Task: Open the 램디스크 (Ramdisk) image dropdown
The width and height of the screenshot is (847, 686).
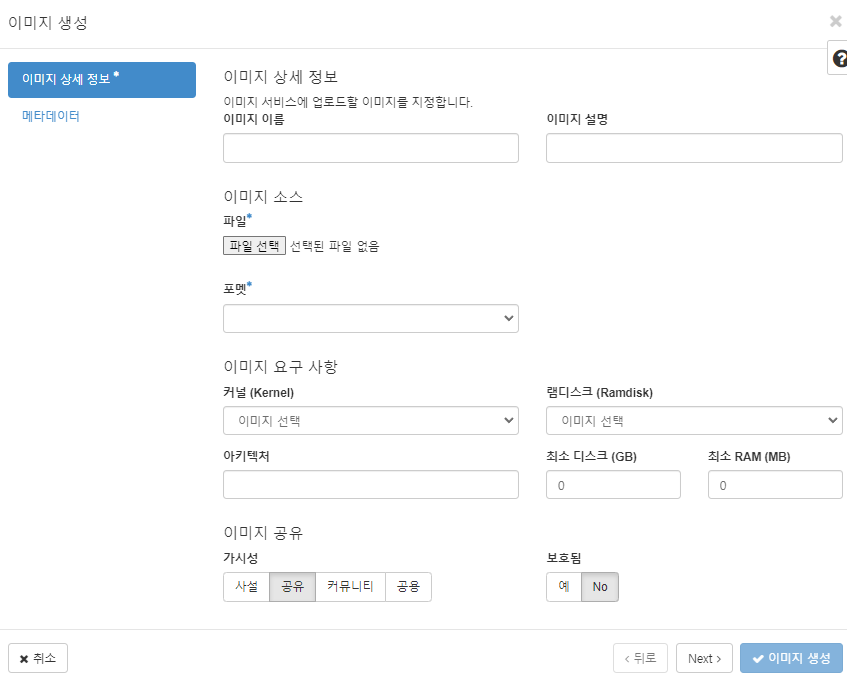Action: tap(694, 421)
